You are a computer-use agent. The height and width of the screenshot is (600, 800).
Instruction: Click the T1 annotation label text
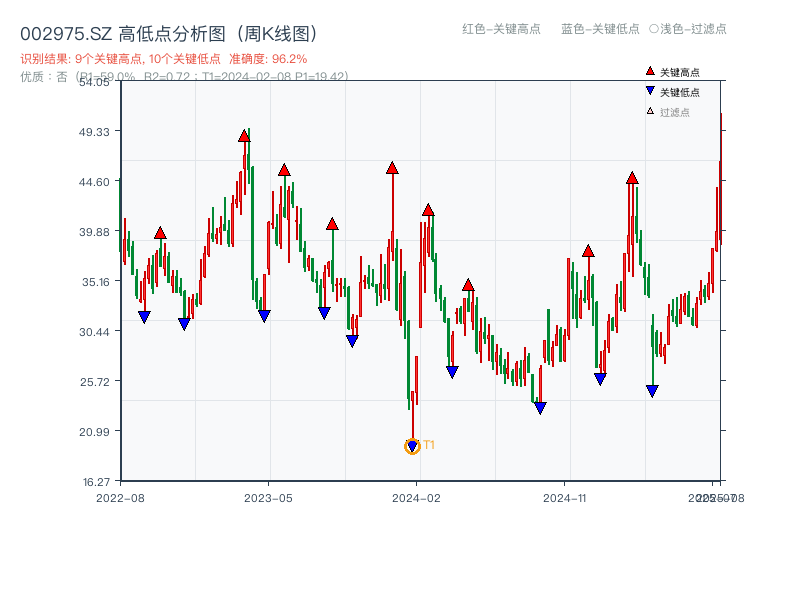click(428, 446)
